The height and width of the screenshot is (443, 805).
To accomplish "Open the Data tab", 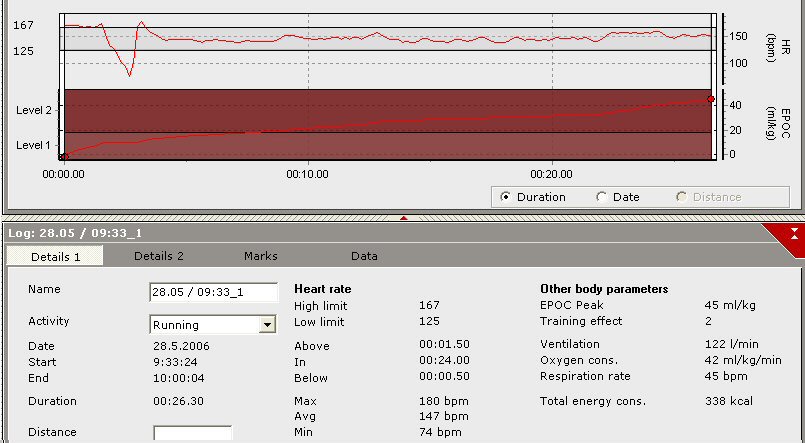I will (364, 256).
